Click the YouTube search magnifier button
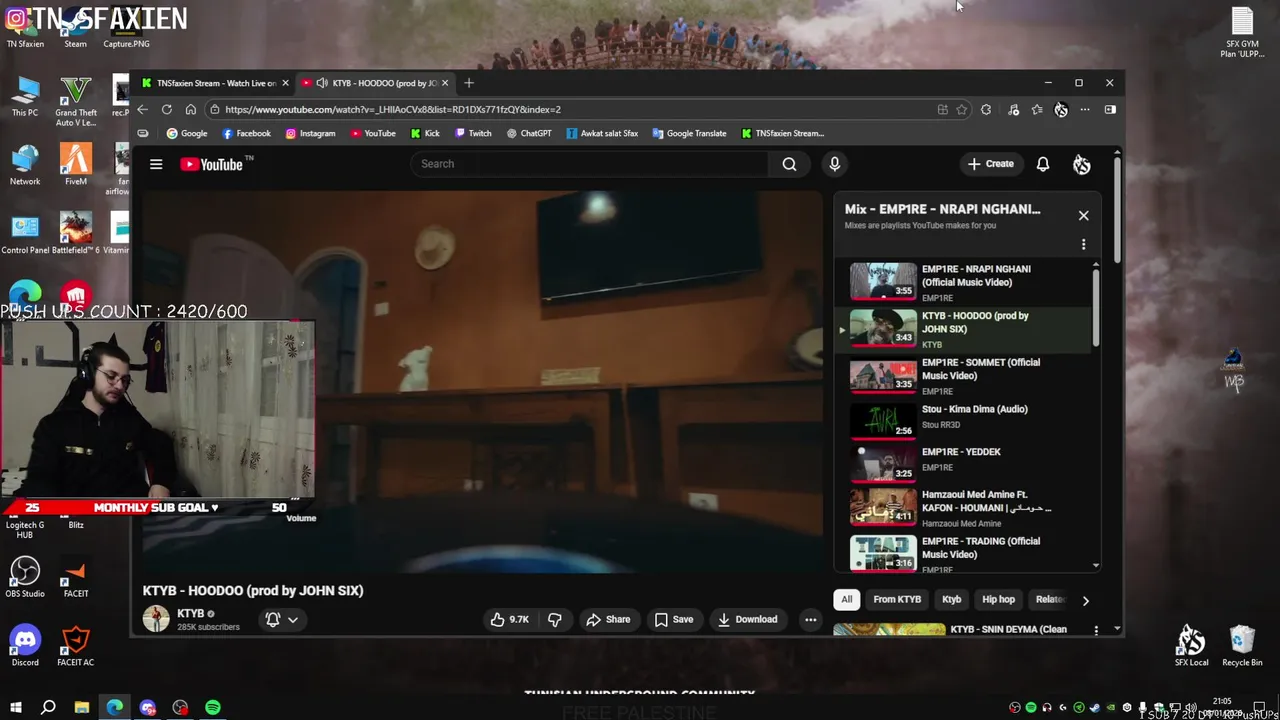Screen dimensions: 1280x720 tap(789, 164)
